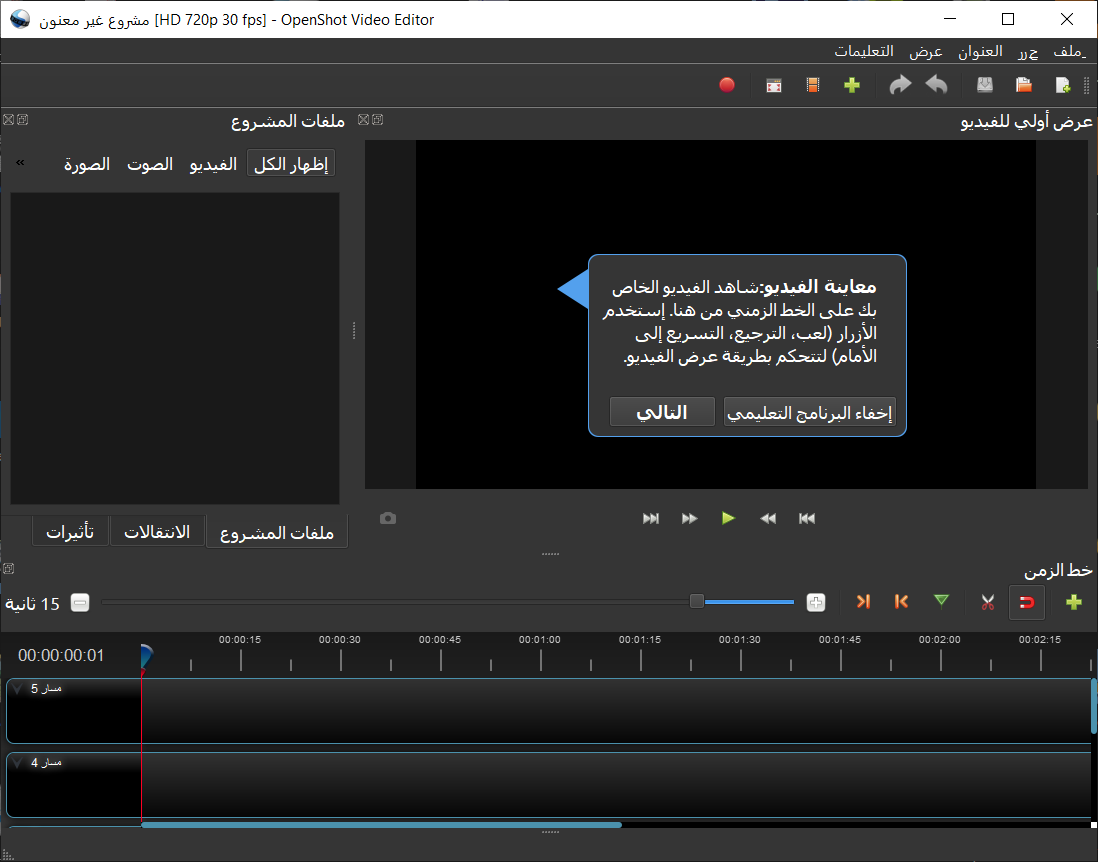
Task: Click the new project icon
Action: tap(1062, 85)
